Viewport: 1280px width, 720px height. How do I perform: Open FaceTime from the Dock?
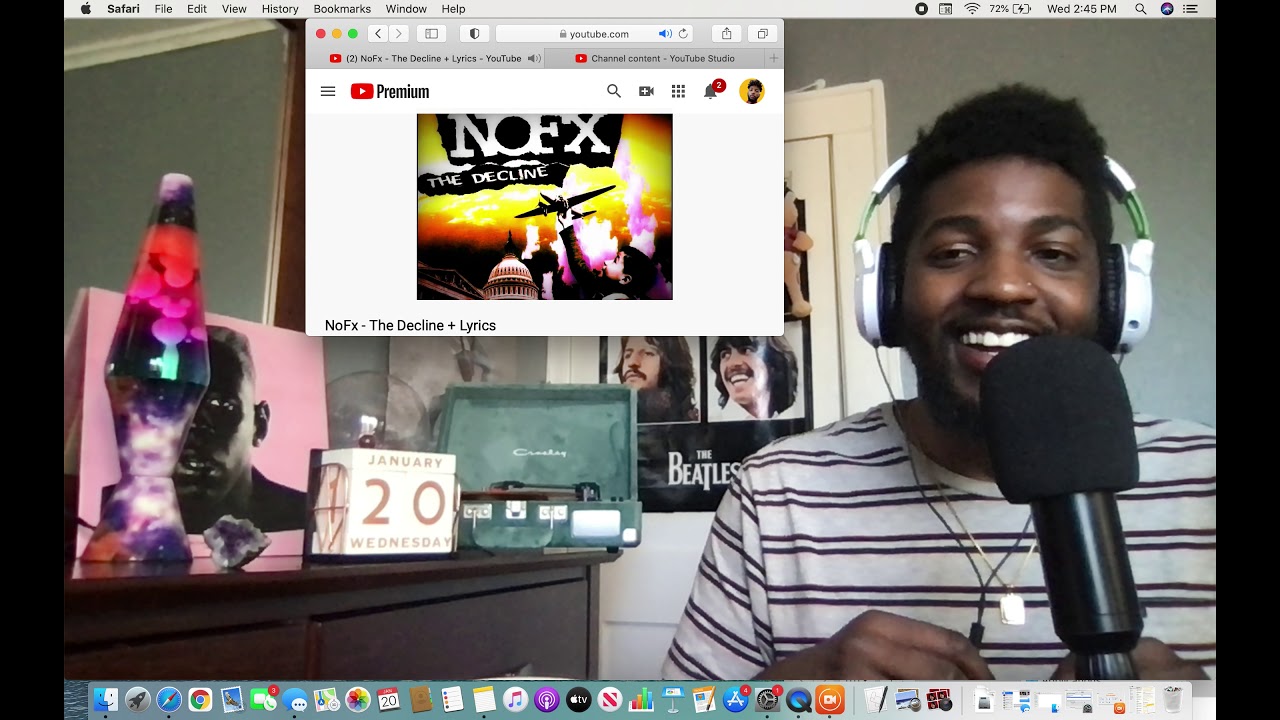tap(263, 700)
